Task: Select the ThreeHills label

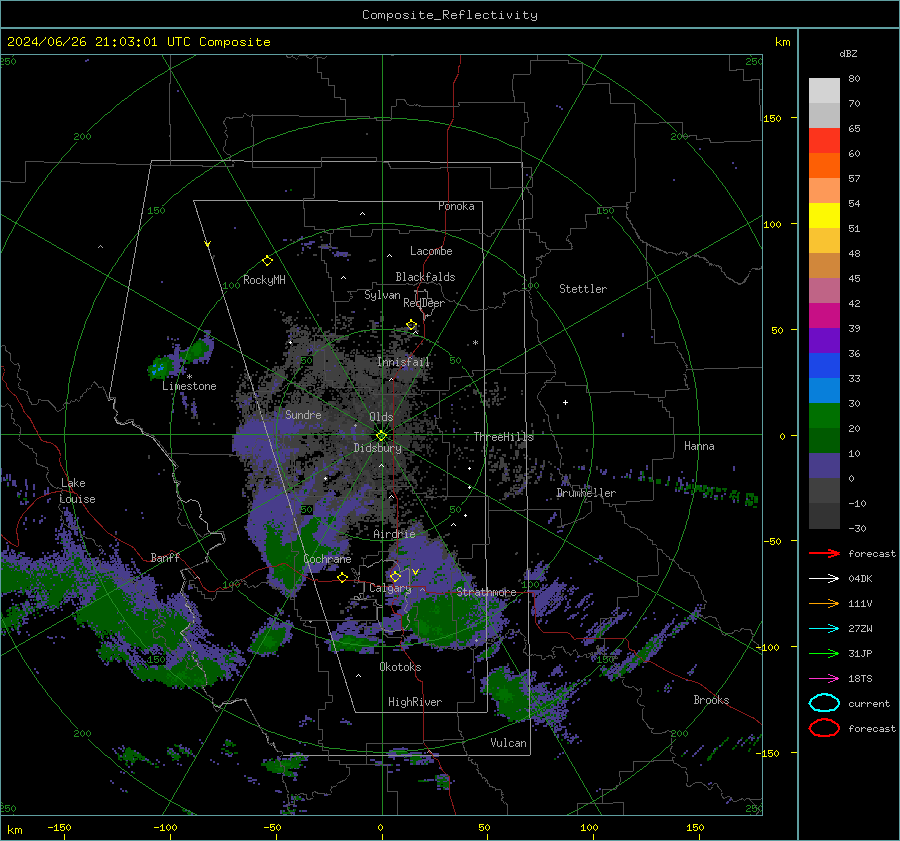Action: pos(503,437)
